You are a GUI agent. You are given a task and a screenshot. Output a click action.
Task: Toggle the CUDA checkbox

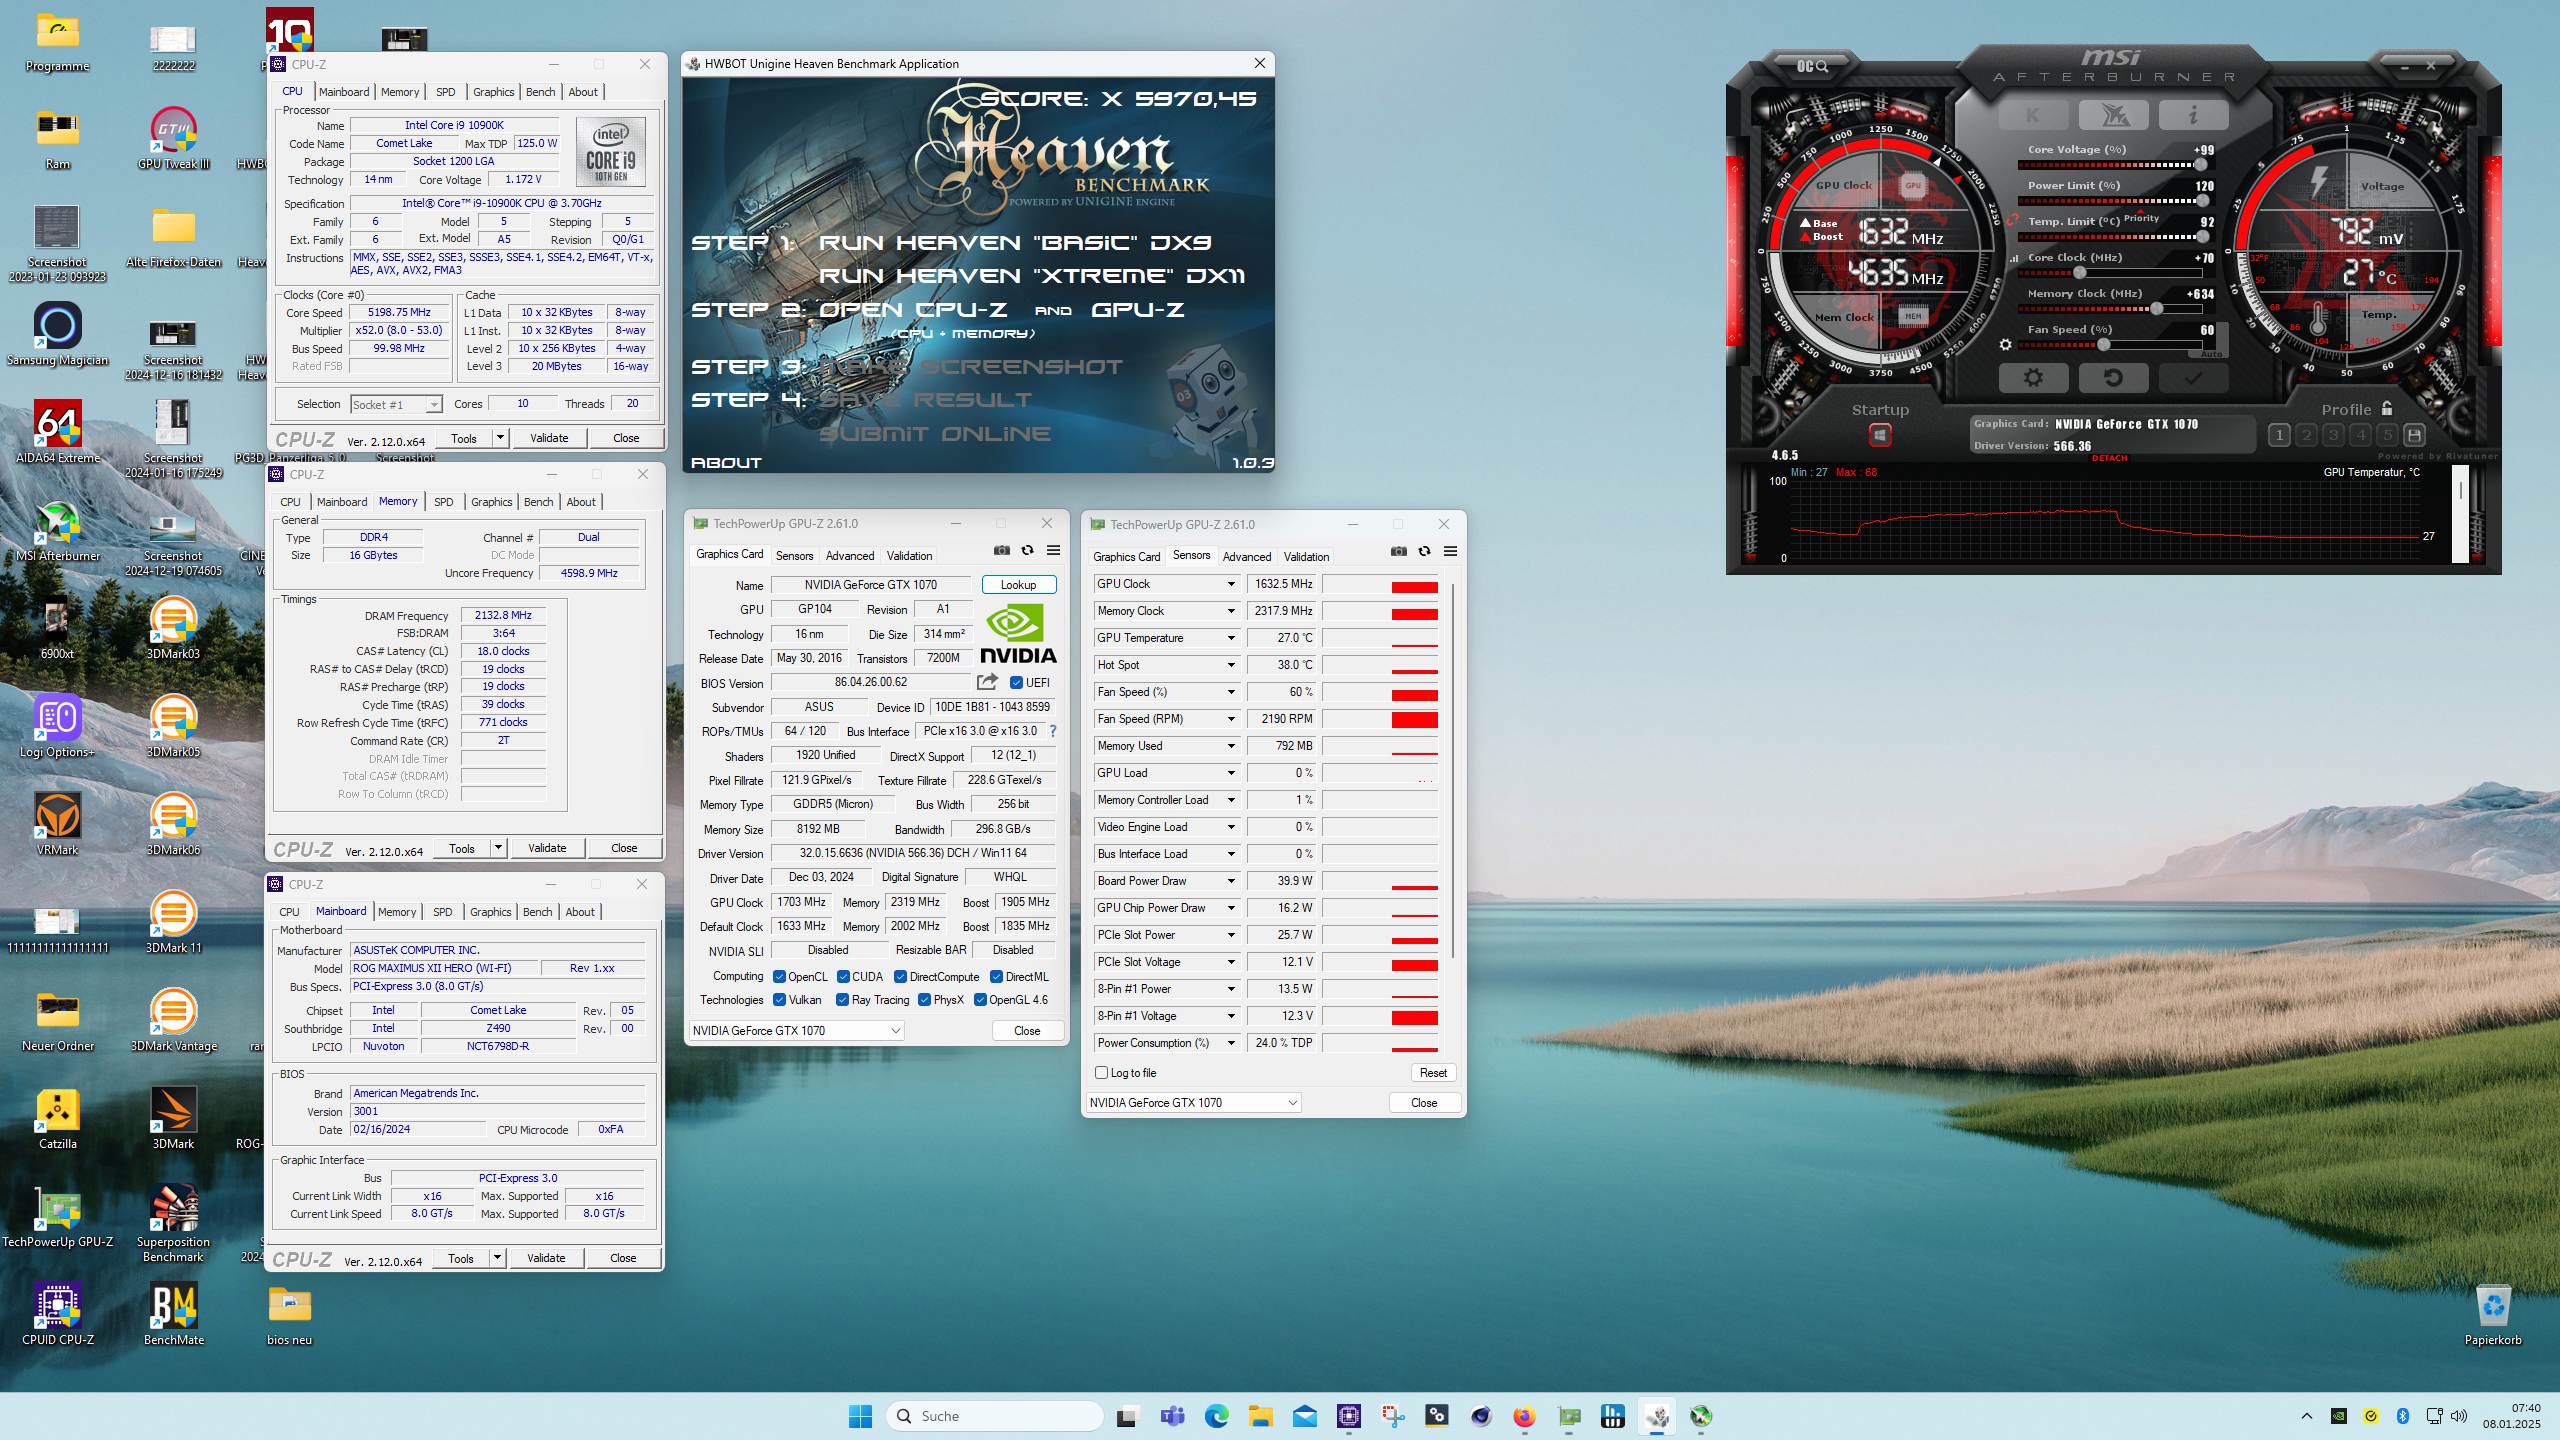[843, 977]
